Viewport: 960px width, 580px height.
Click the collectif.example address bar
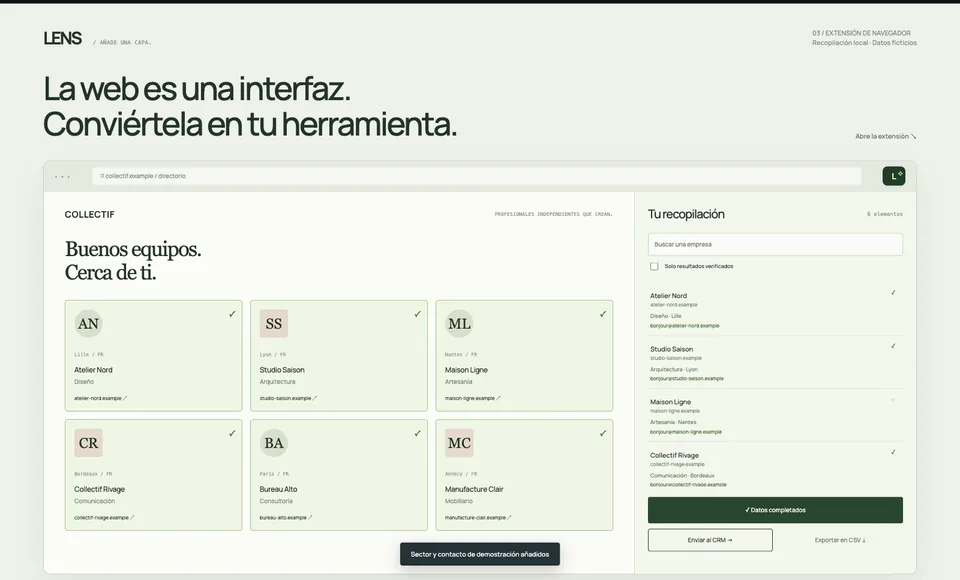476,176
